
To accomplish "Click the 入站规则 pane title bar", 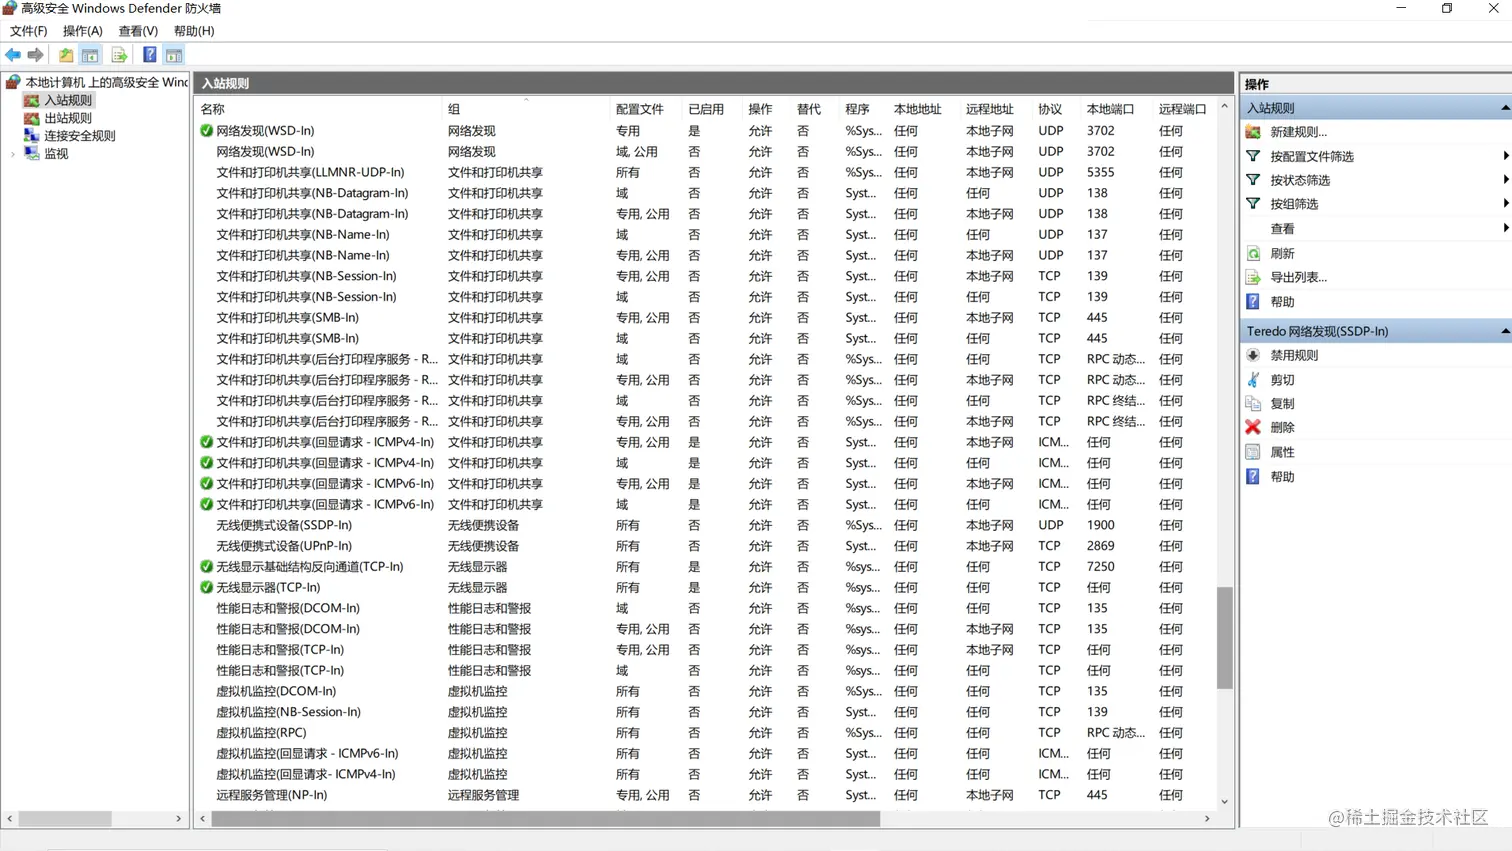I will click(714, 84).
